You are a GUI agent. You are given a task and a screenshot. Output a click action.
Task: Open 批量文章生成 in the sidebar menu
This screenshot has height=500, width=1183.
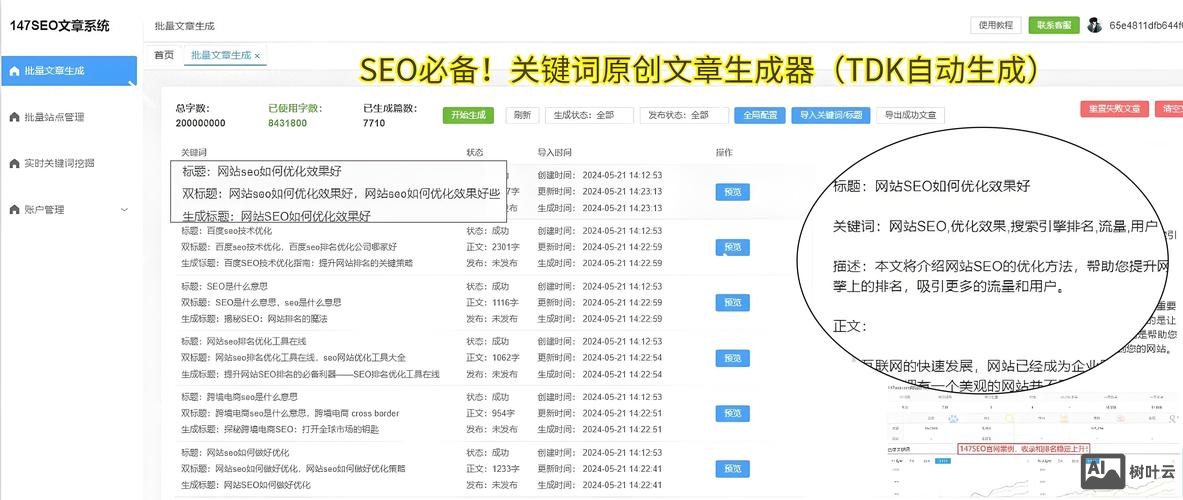[x=69, y=72]
